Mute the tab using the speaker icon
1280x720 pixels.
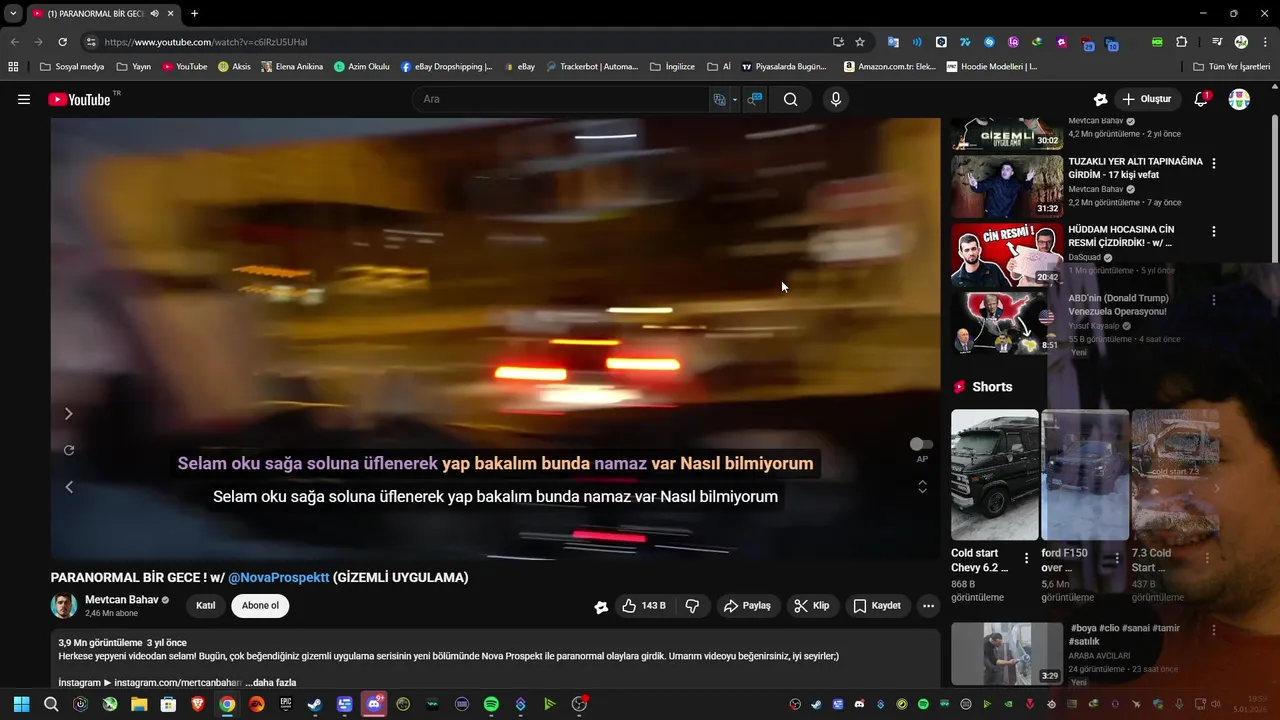point(155,14)
